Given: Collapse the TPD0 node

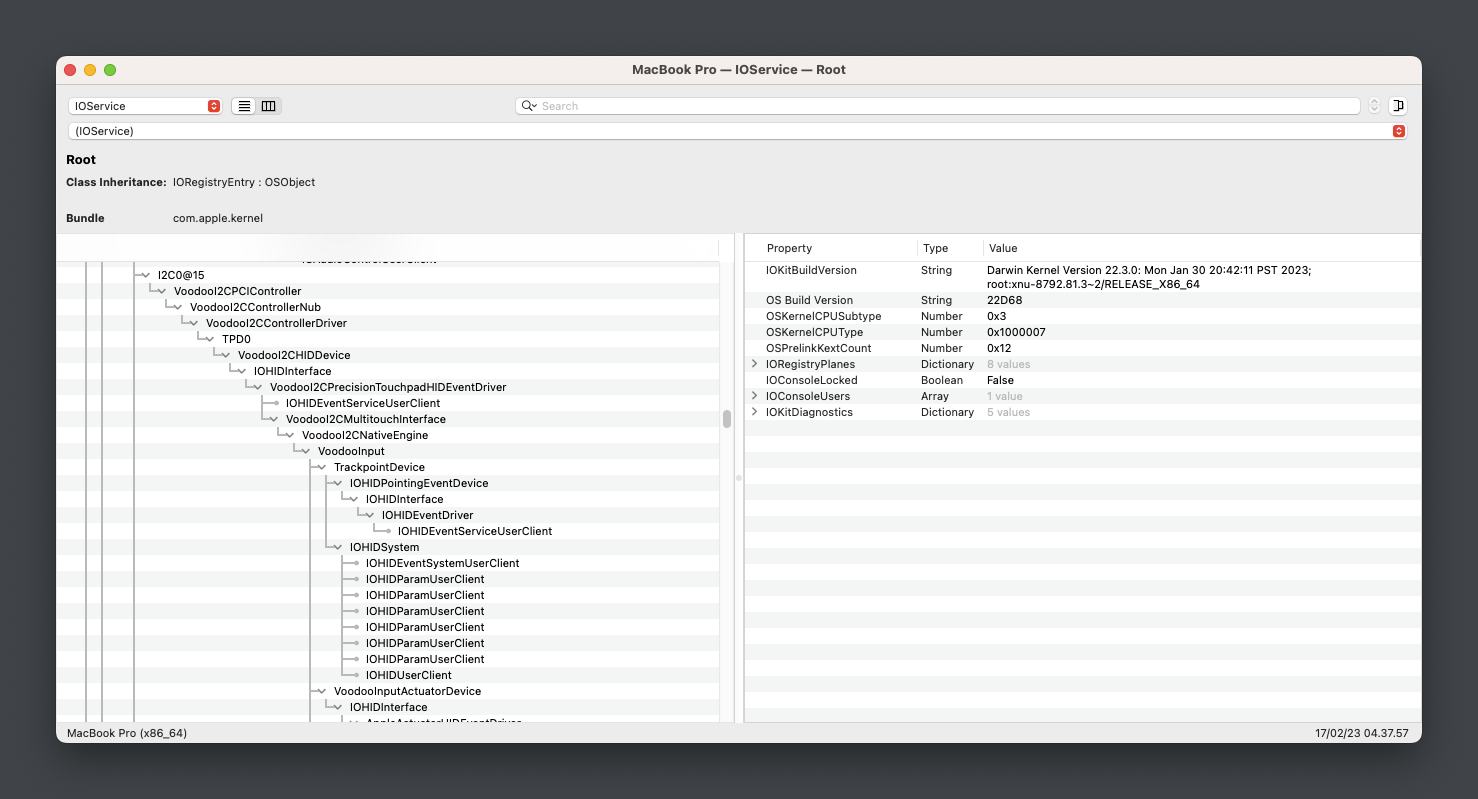Looking at the screenshot, I should [x=210, y=339].
